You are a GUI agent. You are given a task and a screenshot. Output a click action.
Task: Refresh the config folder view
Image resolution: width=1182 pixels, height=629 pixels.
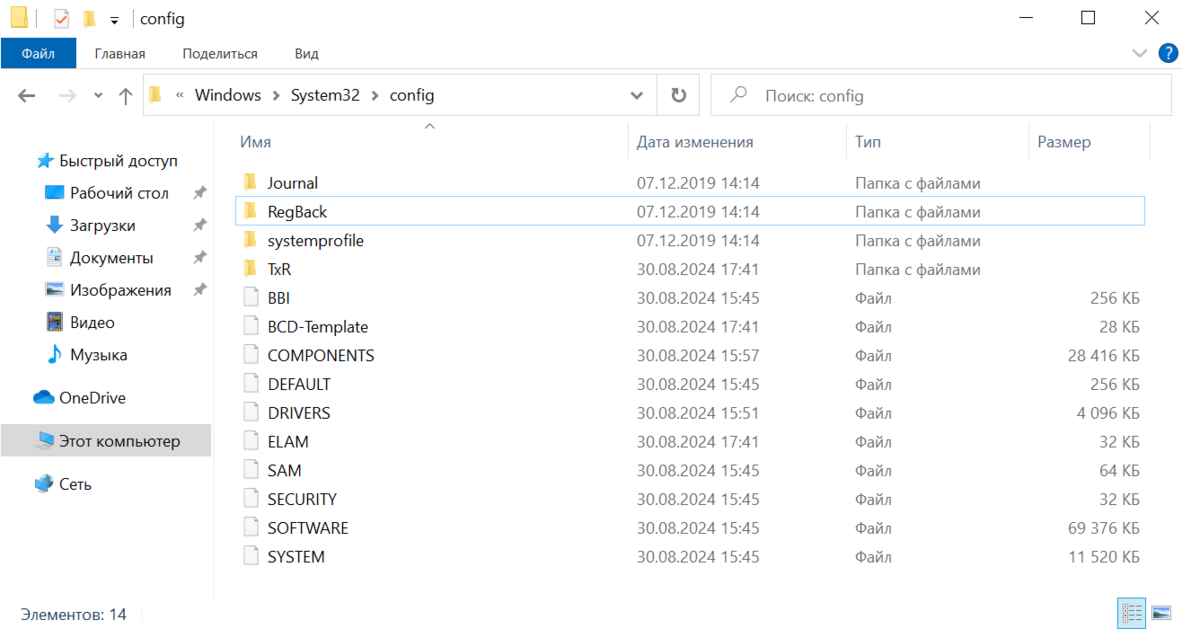(678, 96)
